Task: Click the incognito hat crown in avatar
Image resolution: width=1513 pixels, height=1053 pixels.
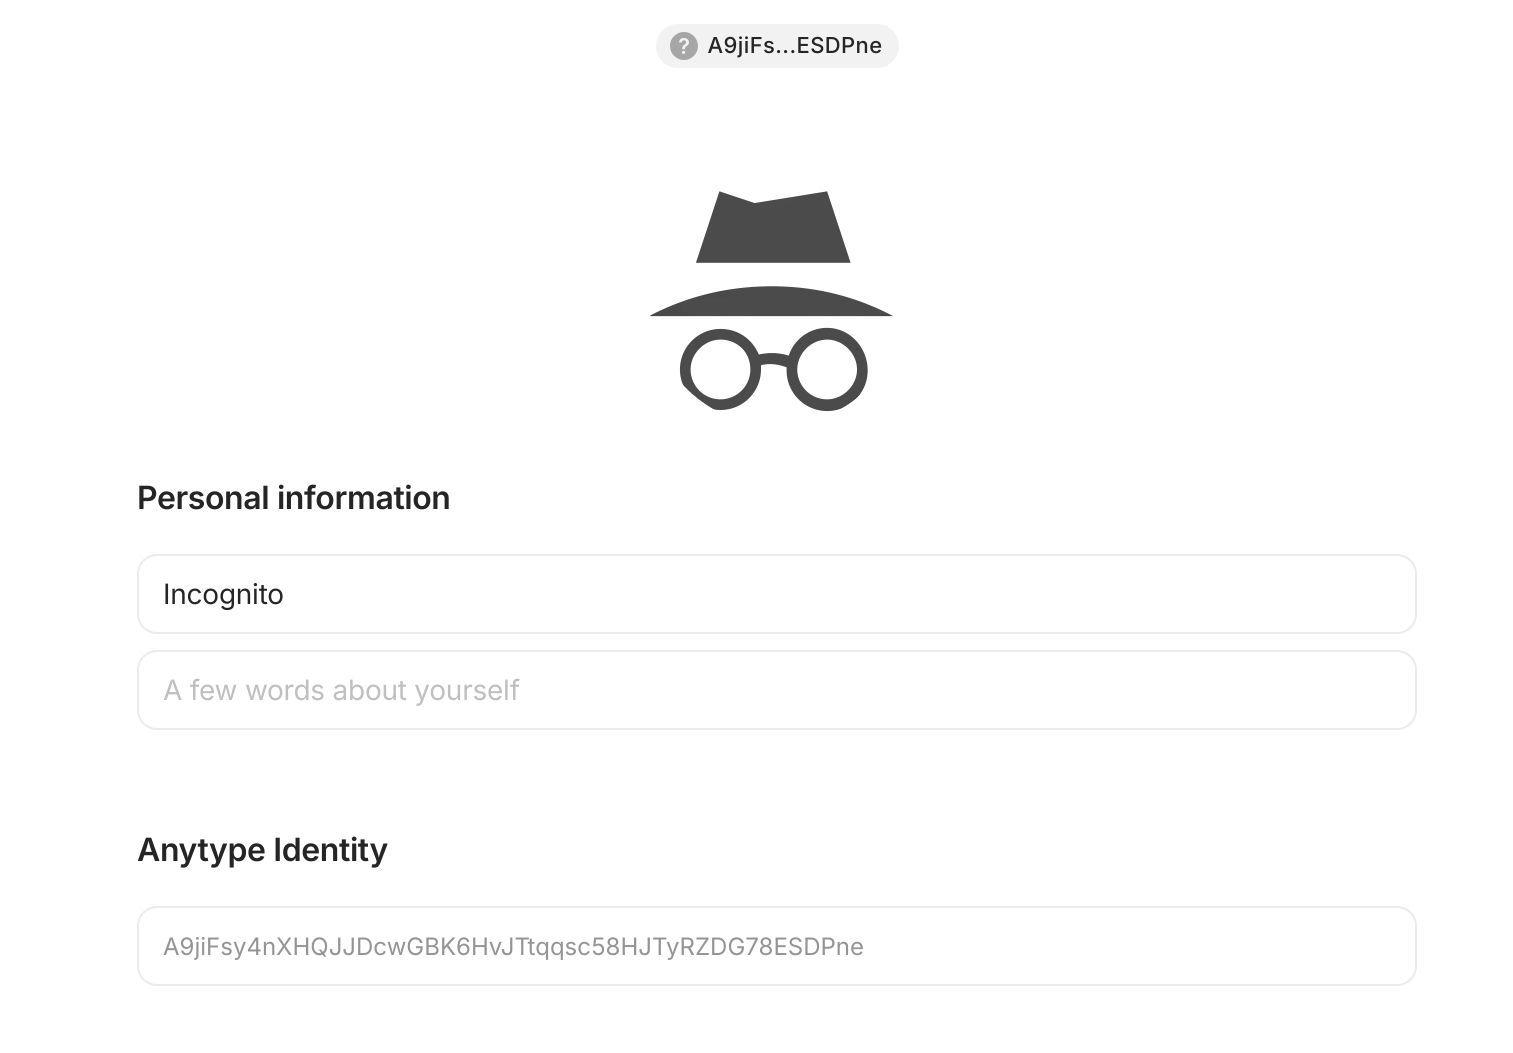Action: click(x=773, y=230)
